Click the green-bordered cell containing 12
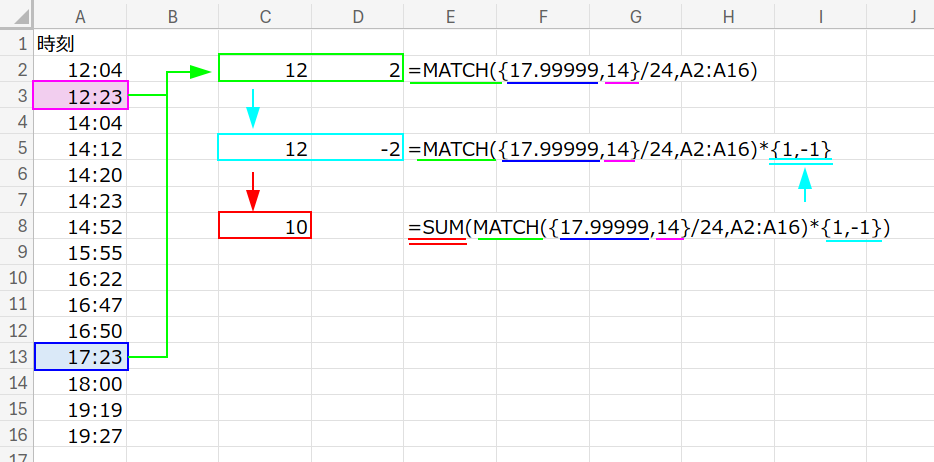The width and height of the screenshot is (934, 462). click(x=265, y=70)
